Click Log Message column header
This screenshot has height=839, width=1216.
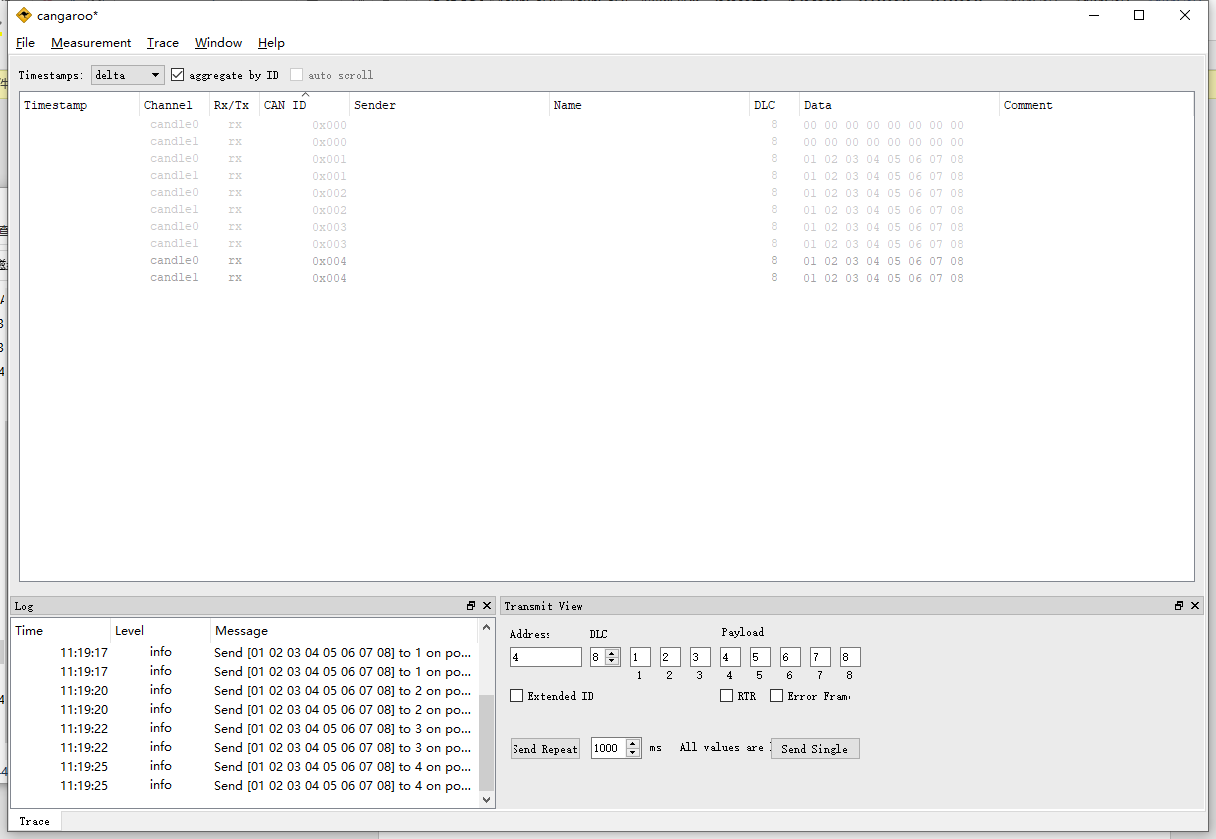pos(345,631)
